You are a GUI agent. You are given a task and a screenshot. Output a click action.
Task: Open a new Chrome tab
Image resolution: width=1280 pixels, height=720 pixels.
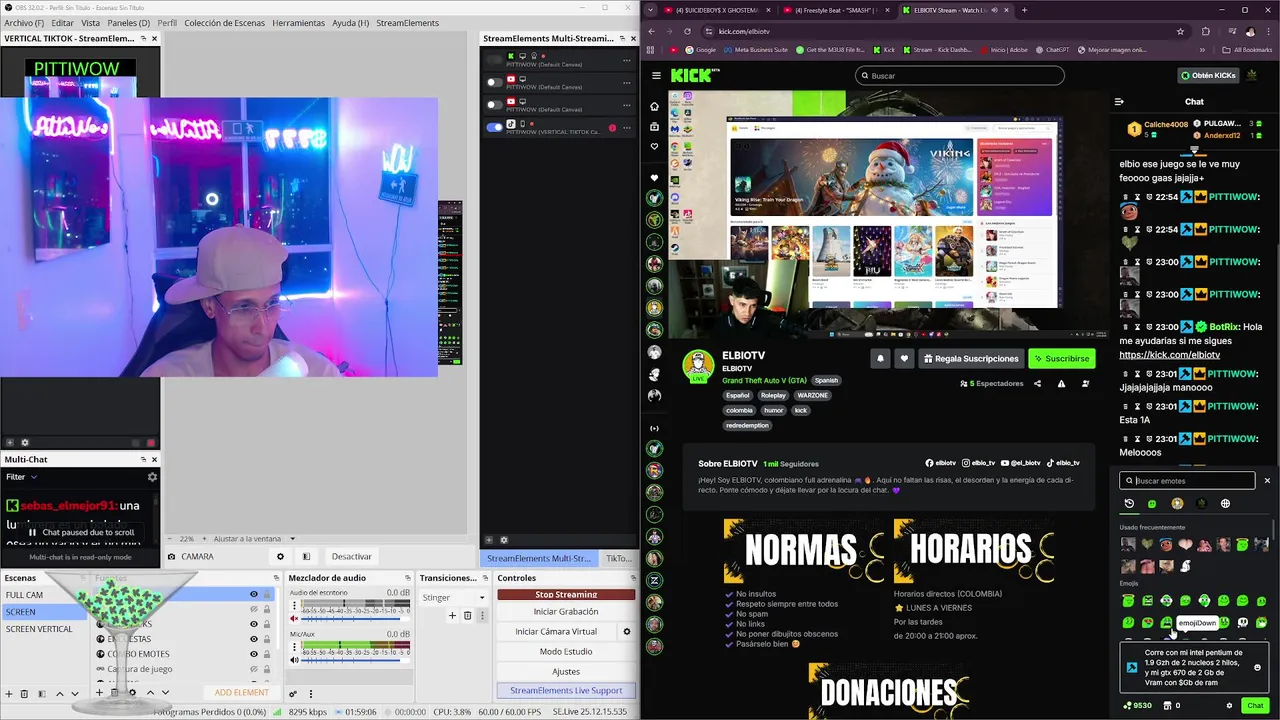(x=1024, y=10)
